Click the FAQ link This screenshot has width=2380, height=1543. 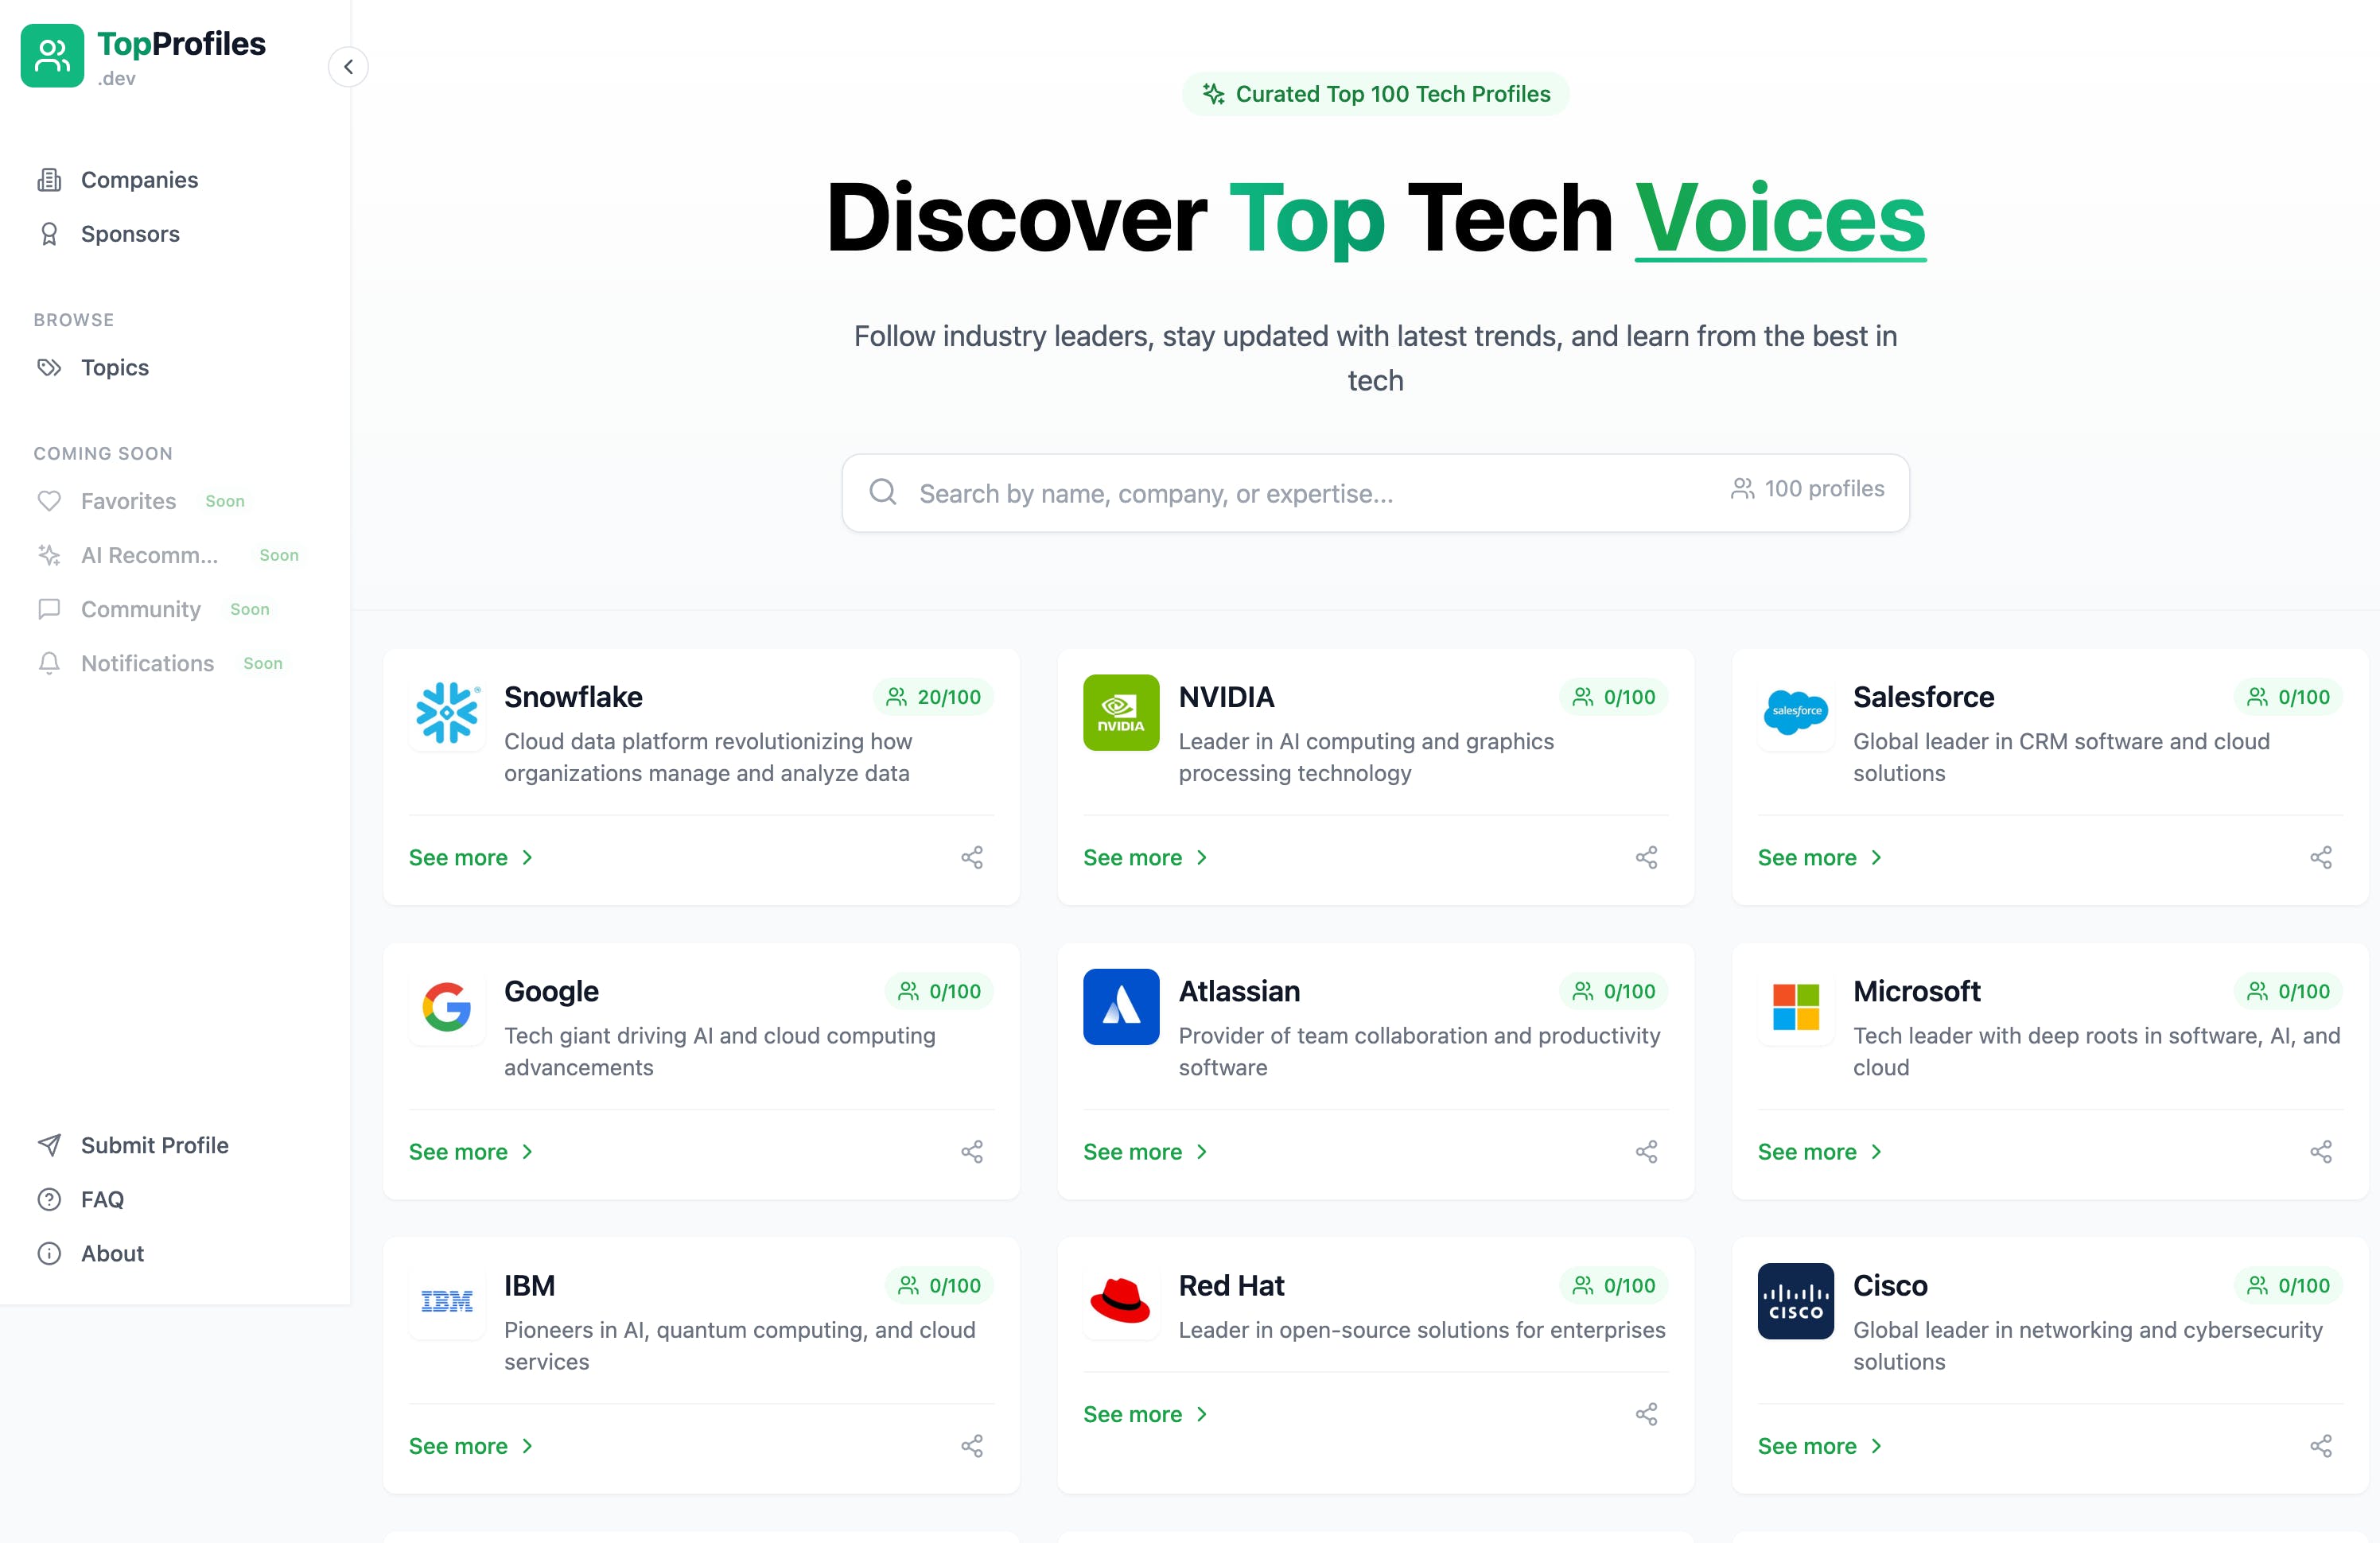click(x=100, y=1198)
